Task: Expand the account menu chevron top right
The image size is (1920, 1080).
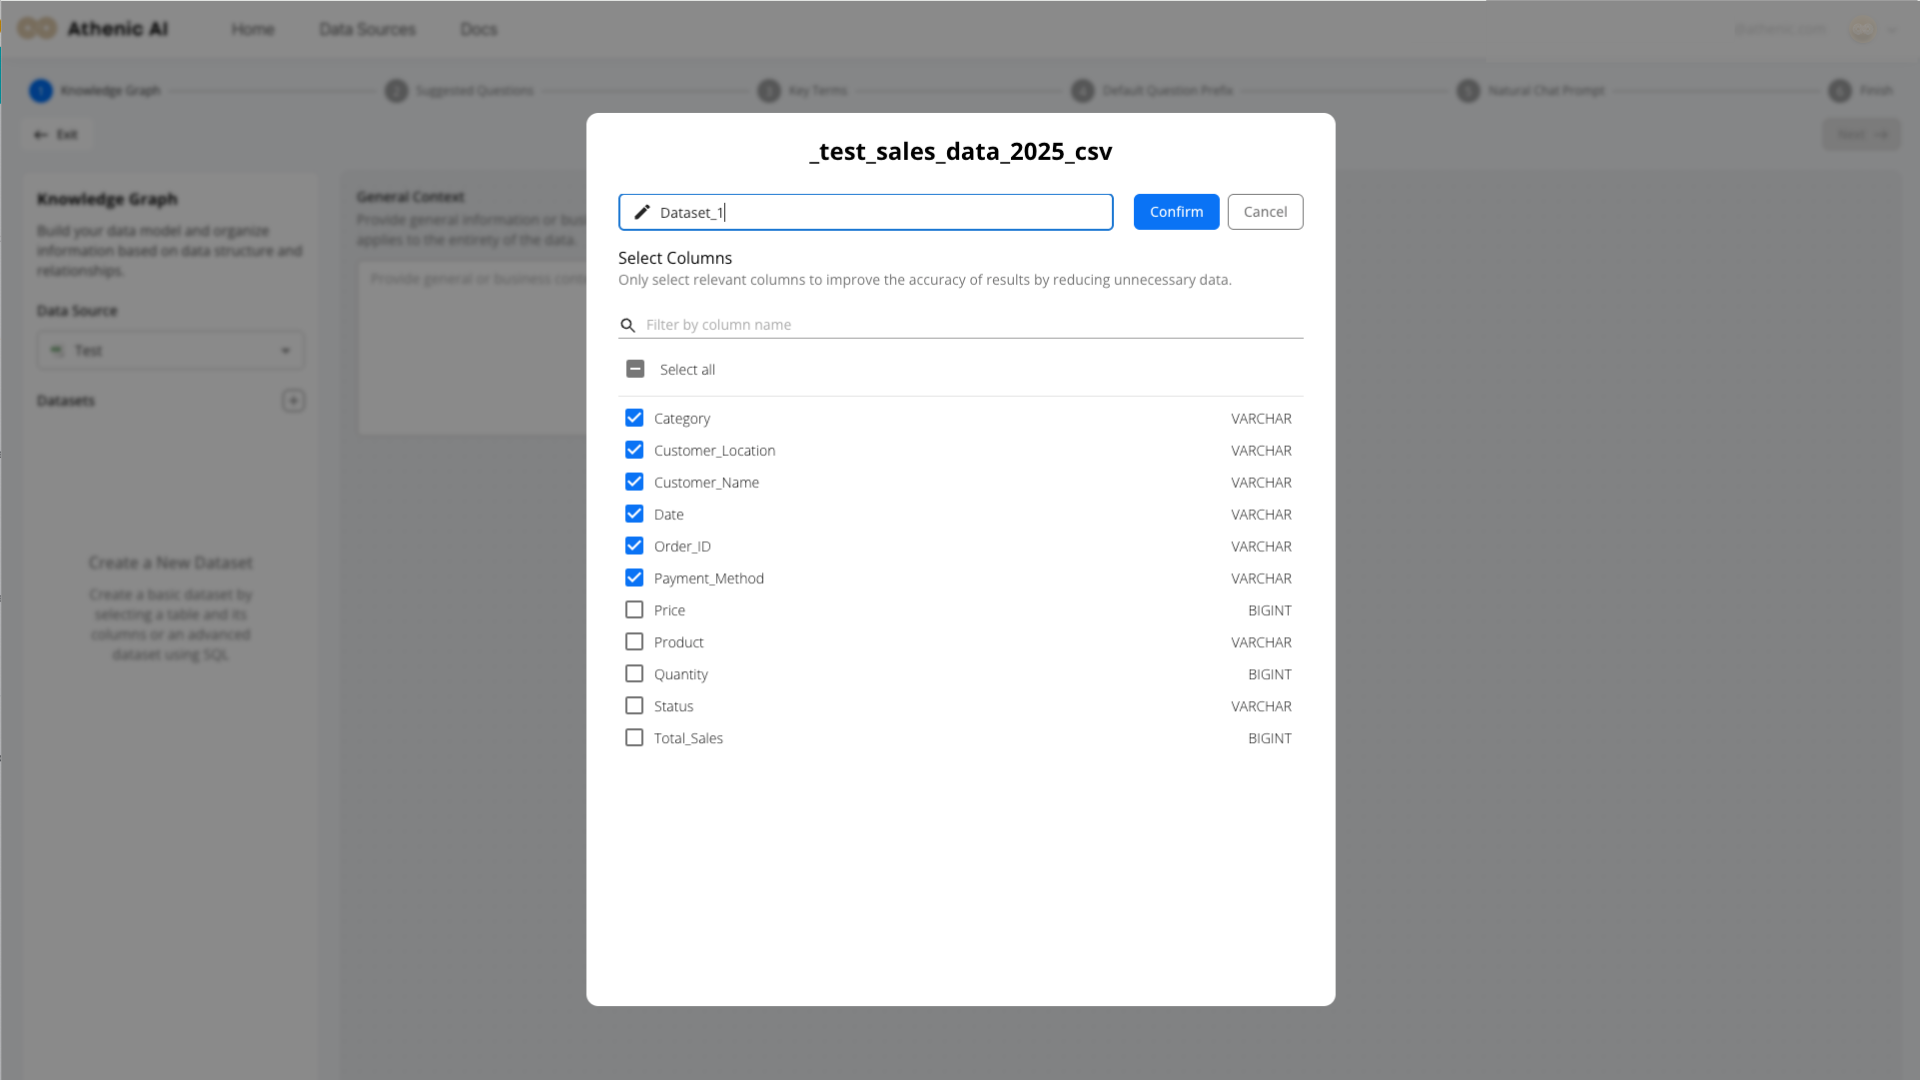Action: pos(1891,30)
